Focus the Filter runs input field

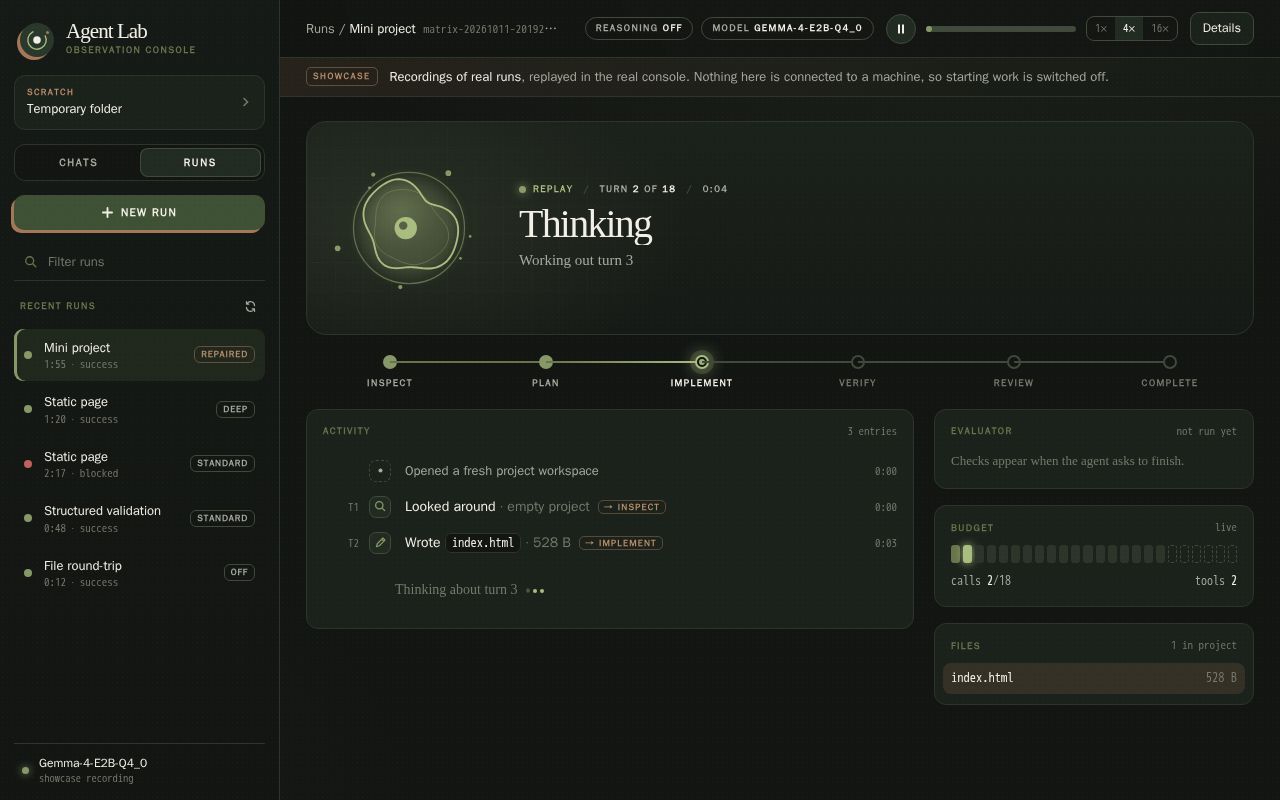[x=140, y=262]
